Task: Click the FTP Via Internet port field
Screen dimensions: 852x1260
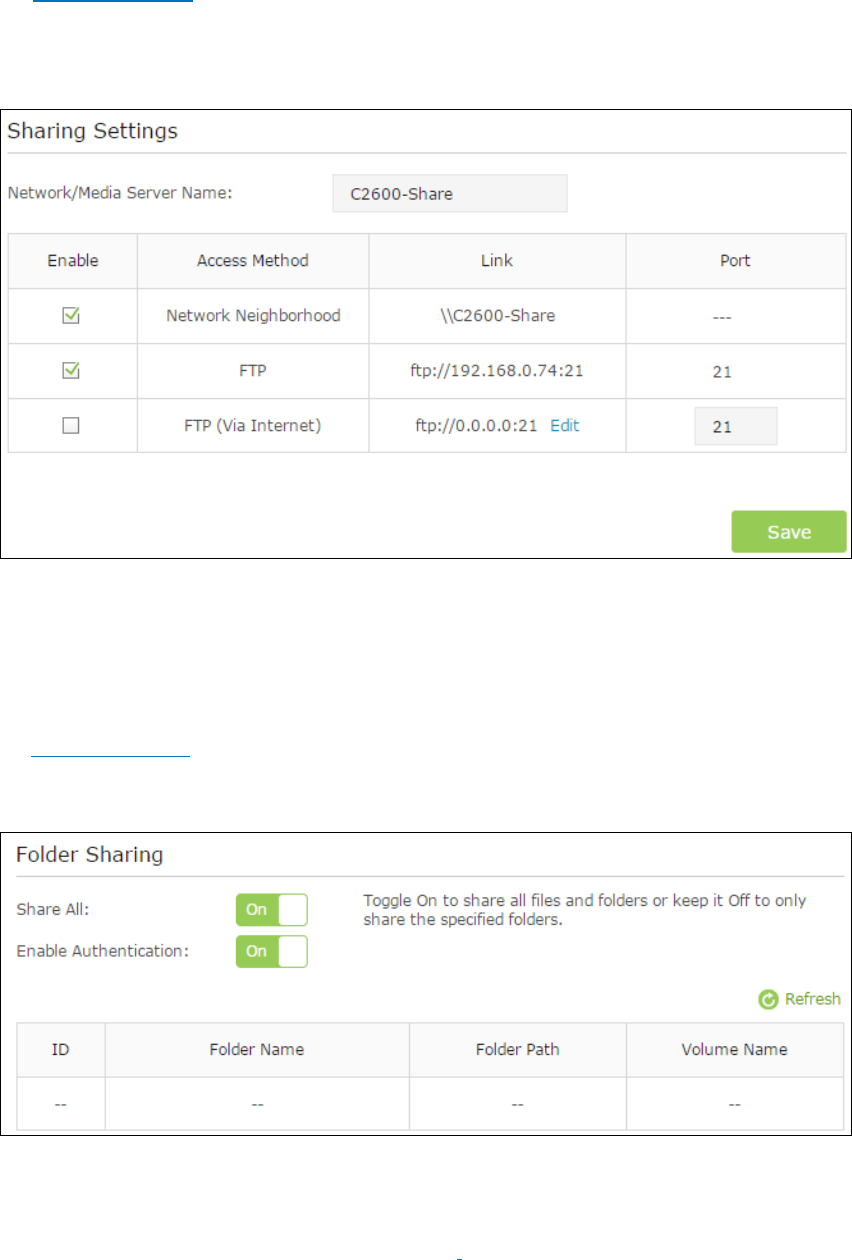Action: [736, 426]
